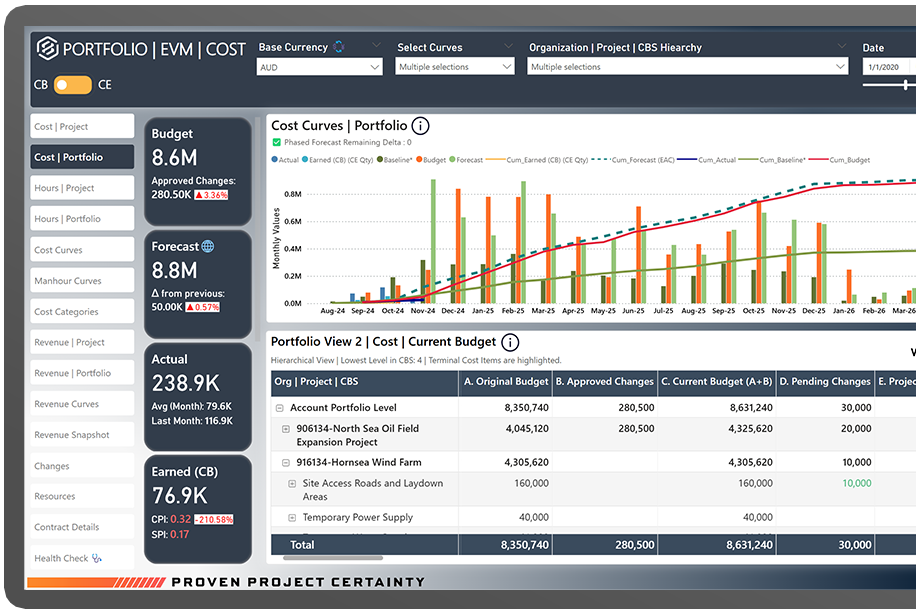Sort by A. Original Budget column header
Screen dimensions: 916x615
point(506,381)
